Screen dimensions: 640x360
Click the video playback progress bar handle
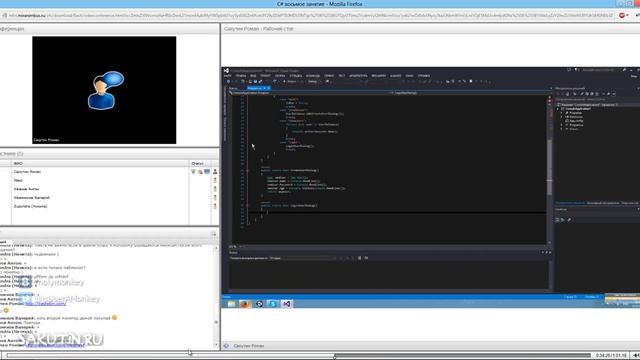click(334, 356)
